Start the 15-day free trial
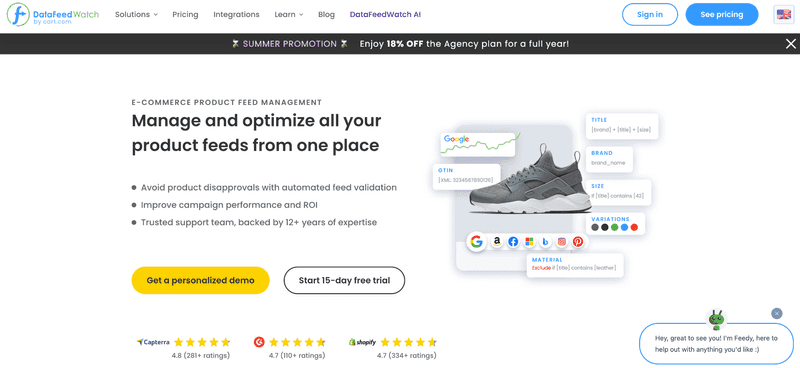Viewport: 800px width, 368px height. pos(344,280)
